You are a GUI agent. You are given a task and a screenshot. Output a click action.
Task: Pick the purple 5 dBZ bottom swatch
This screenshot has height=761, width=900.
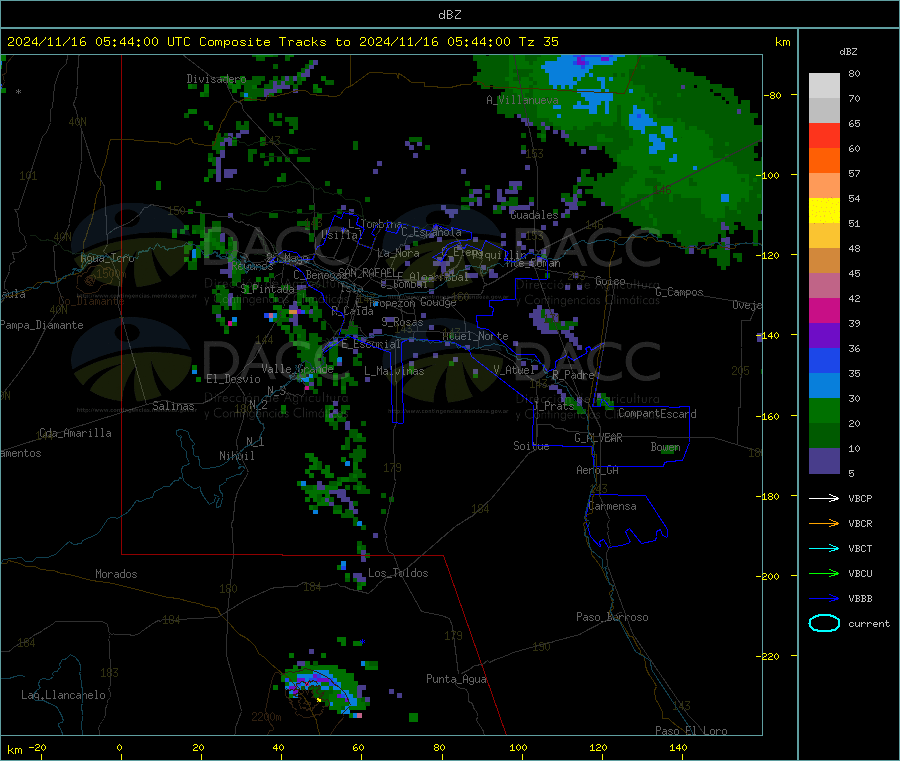coord(824,461)
